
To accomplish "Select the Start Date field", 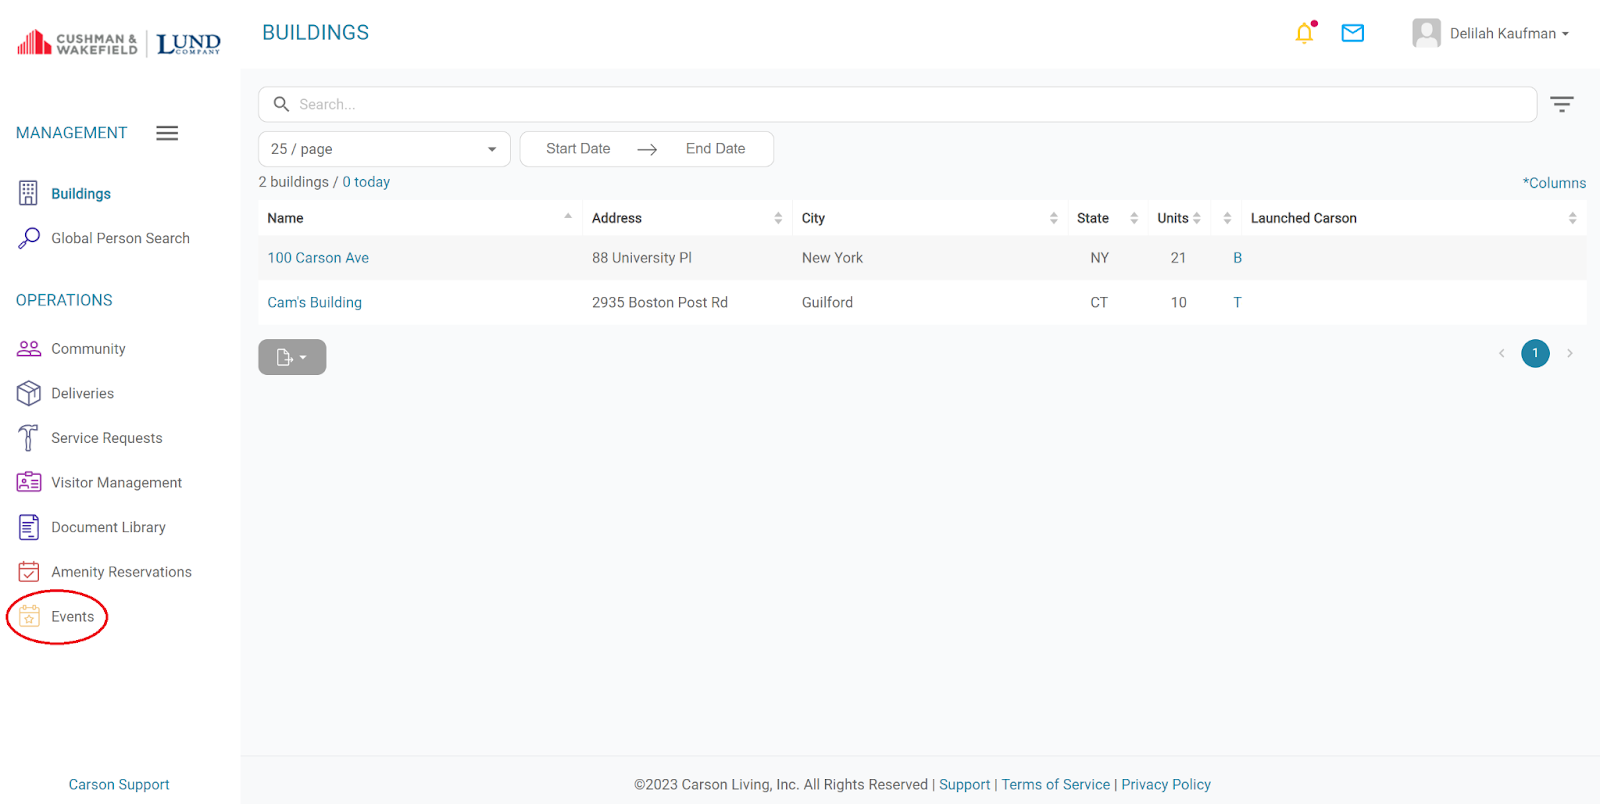I will pyautogui.click(x=578, y=149).
